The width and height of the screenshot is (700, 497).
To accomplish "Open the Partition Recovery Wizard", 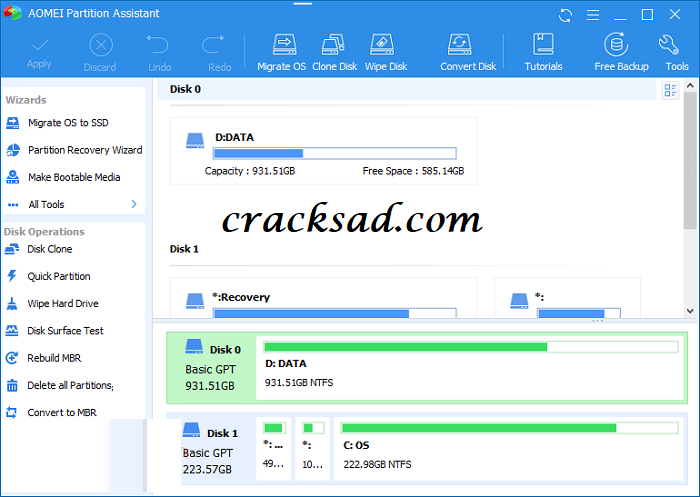I will click(x=85, y=150).
